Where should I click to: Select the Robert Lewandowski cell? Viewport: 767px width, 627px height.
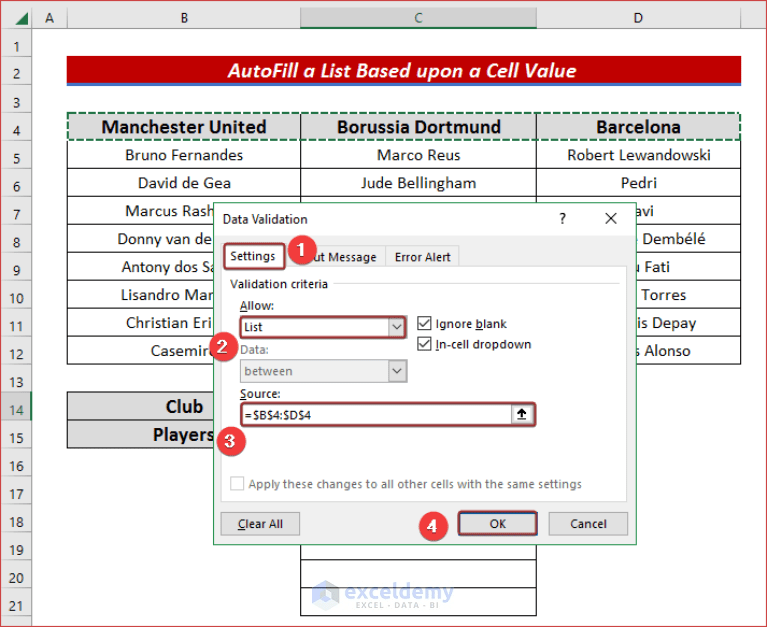pos(638,155)
